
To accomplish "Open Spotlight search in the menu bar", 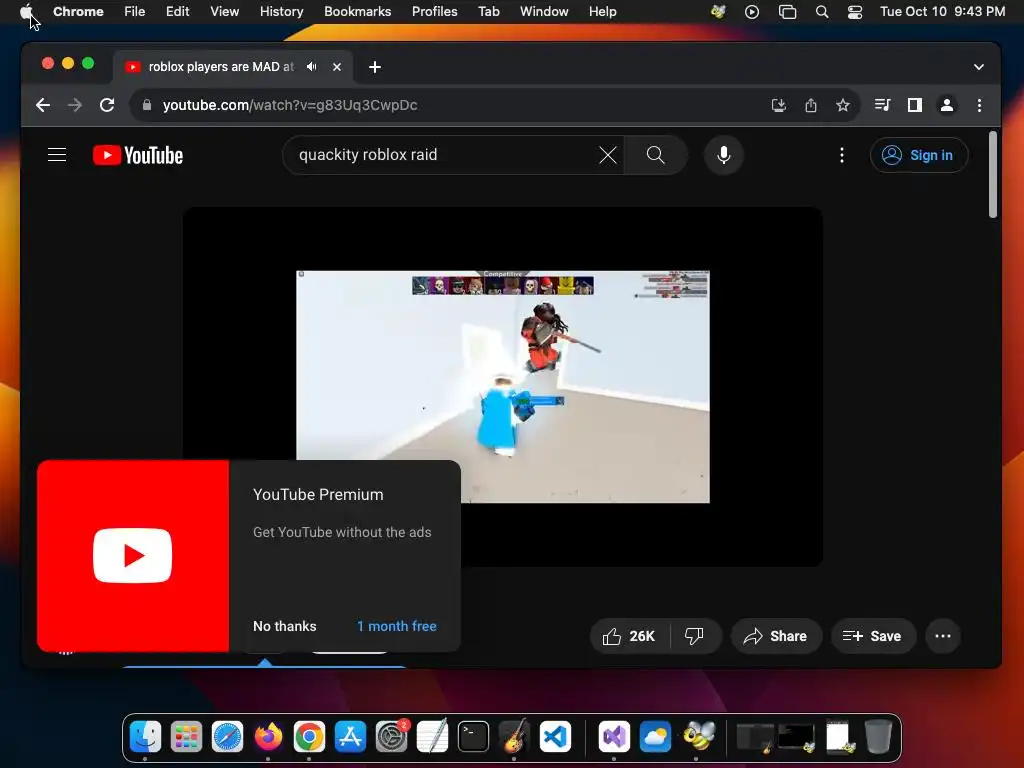I will pyautogui.click(x=822, y=11).
